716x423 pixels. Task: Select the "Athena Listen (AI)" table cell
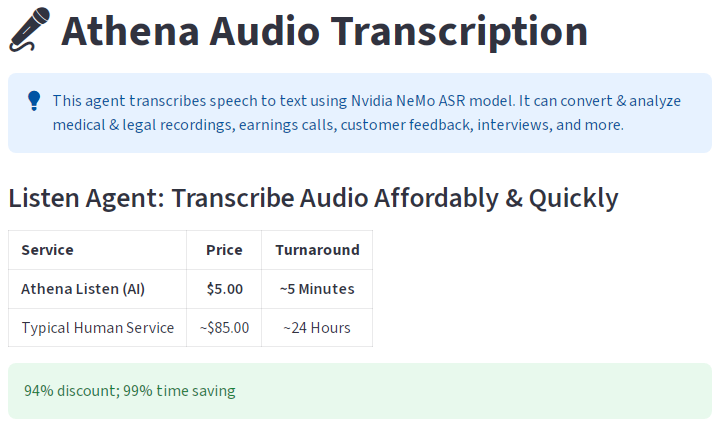pos(83,289)
